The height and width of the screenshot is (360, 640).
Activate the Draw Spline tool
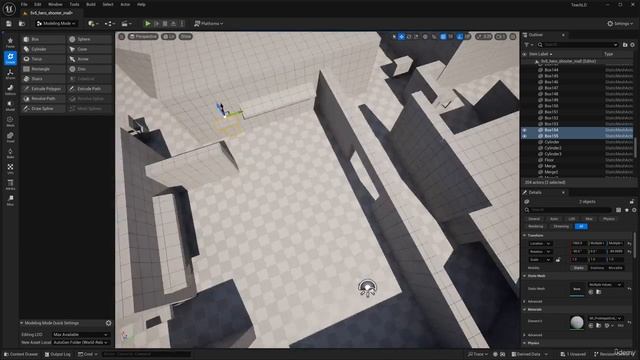[43, 109]
